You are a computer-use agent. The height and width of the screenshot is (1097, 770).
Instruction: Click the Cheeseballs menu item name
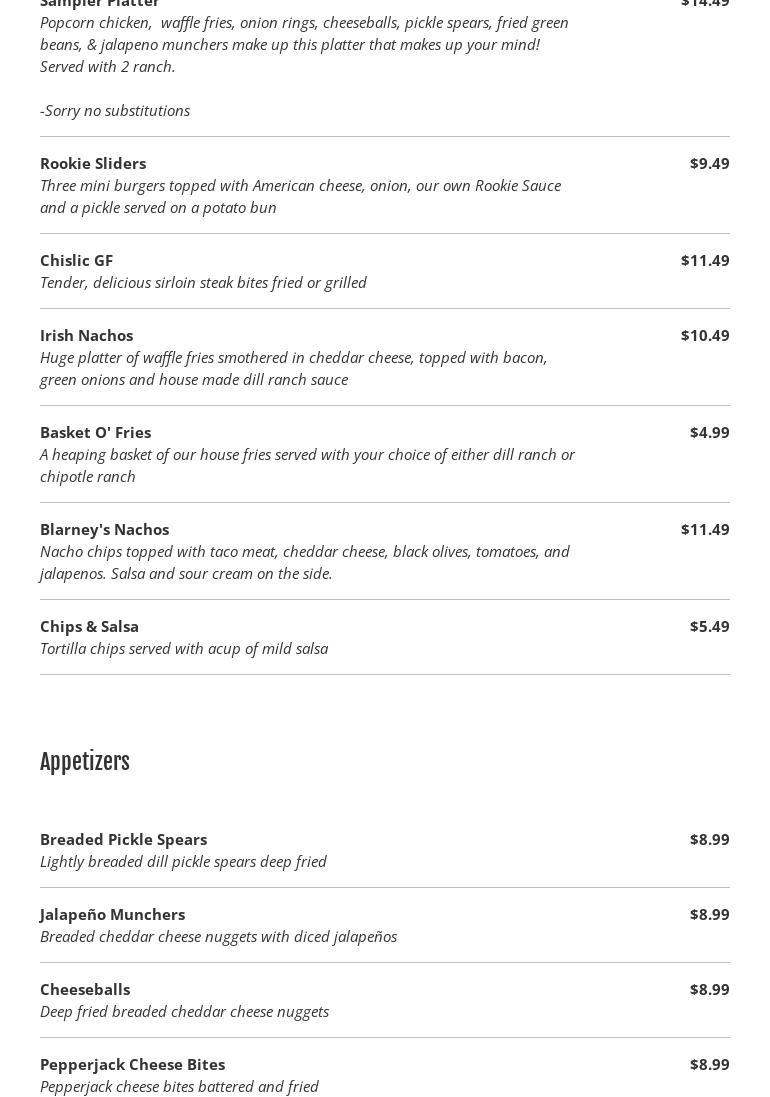click(85, 989)
